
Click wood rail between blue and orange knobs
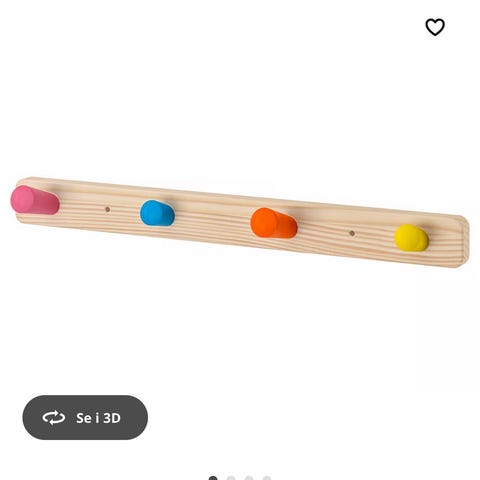click(212, 218)
